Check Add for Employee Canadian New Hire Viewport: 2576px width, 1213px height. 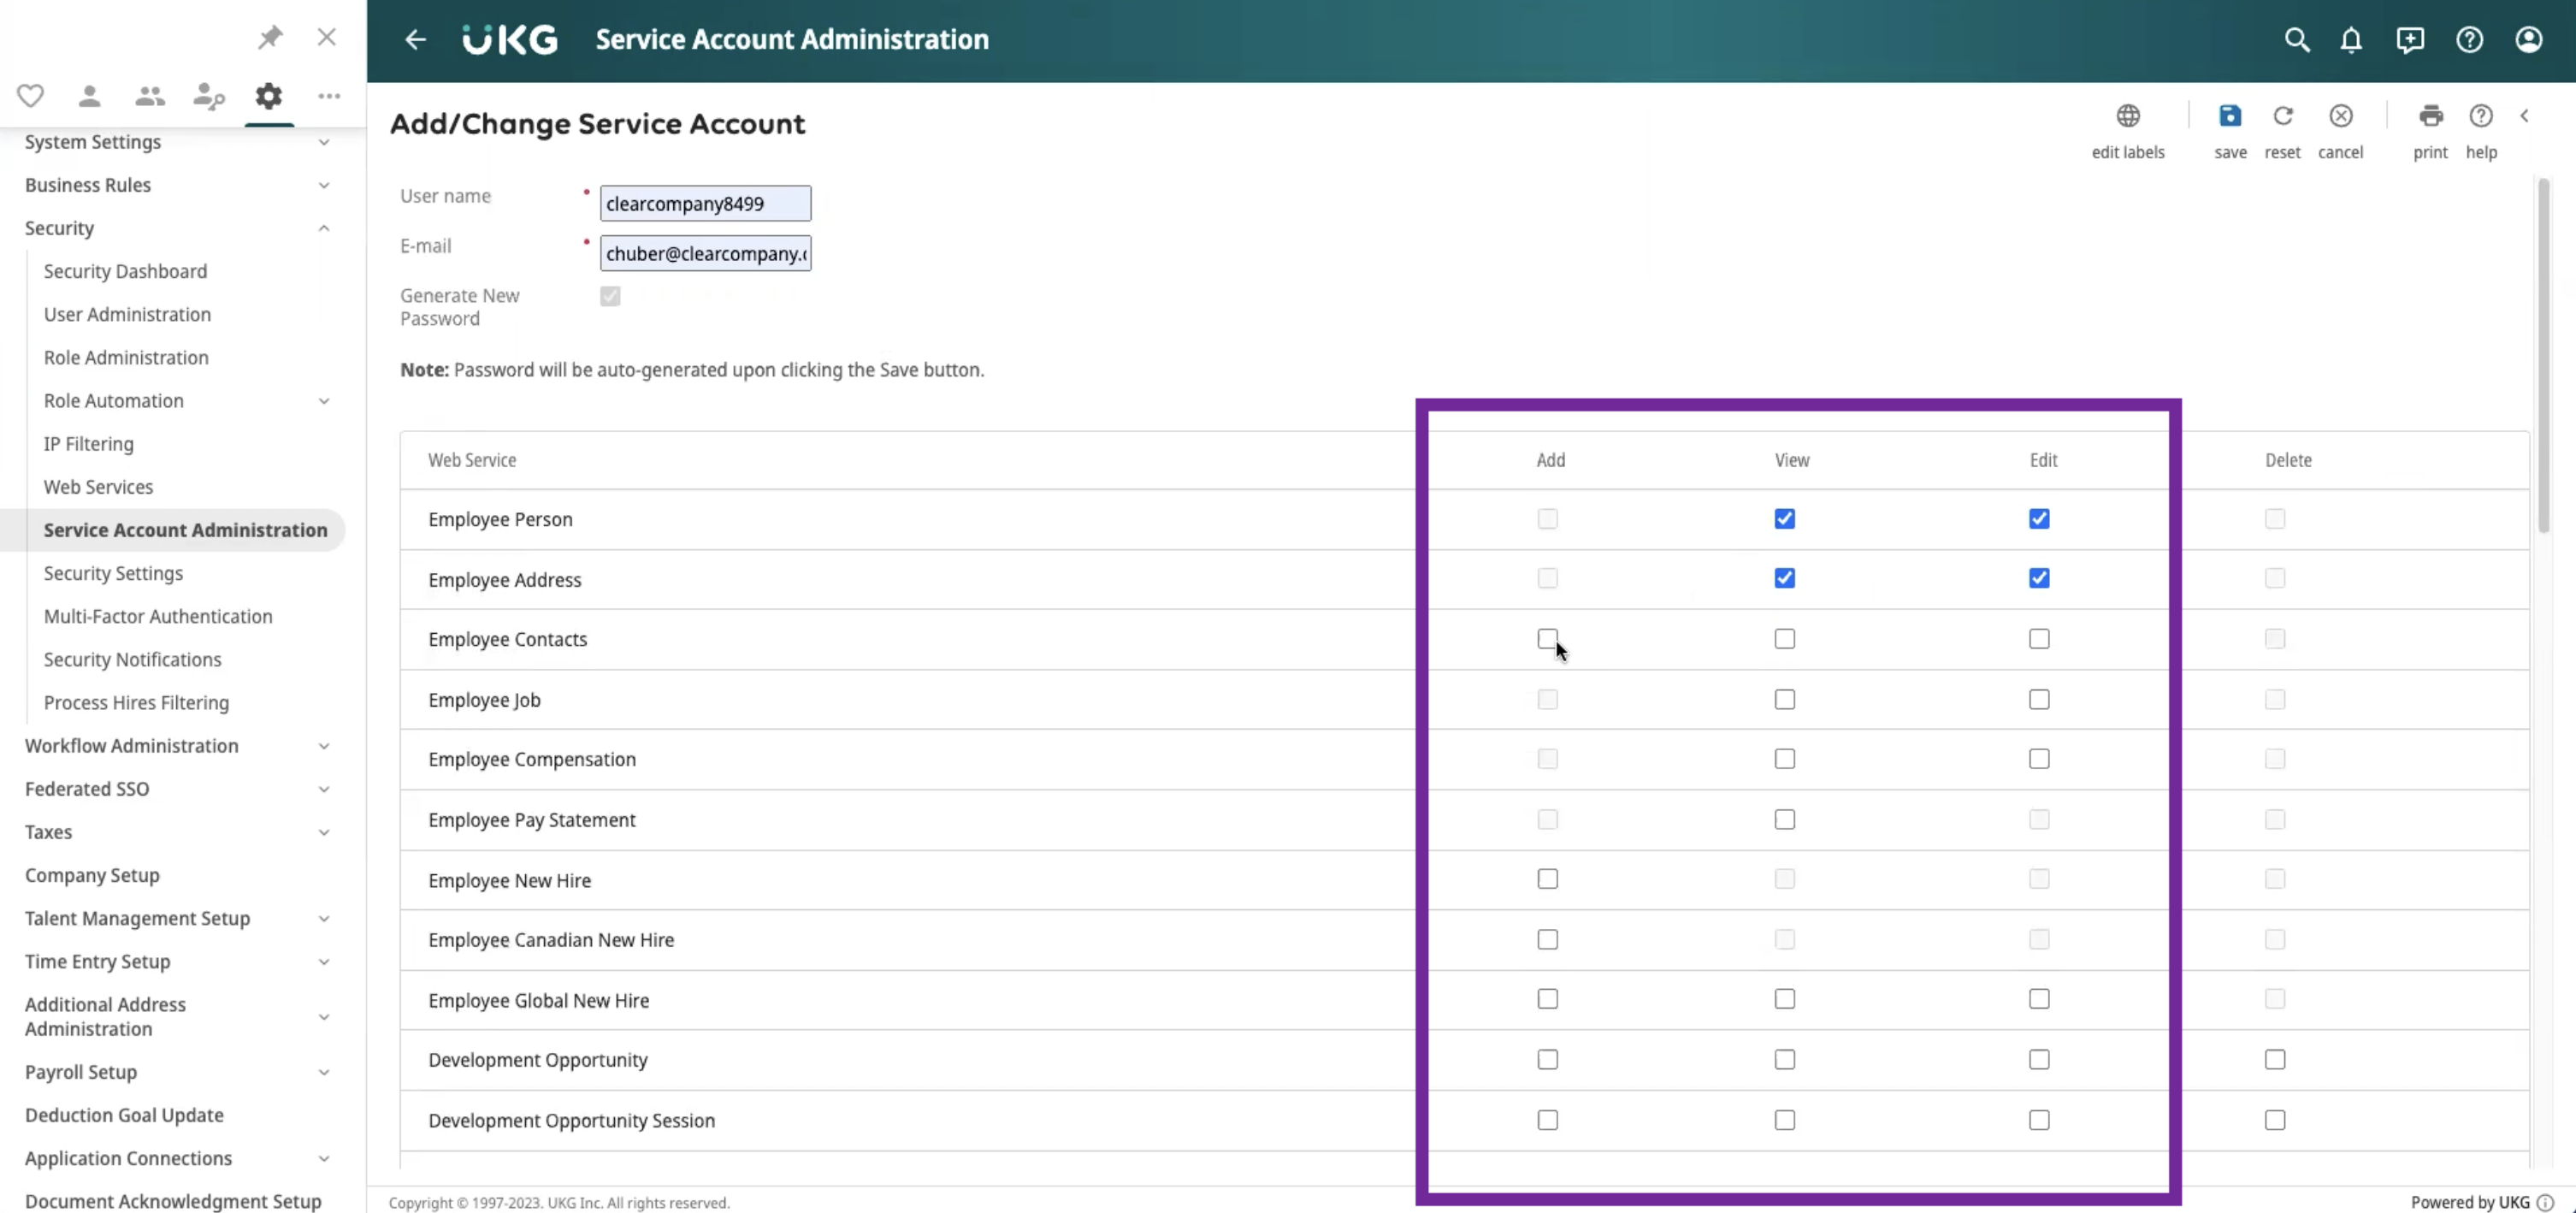[1547, 939]
